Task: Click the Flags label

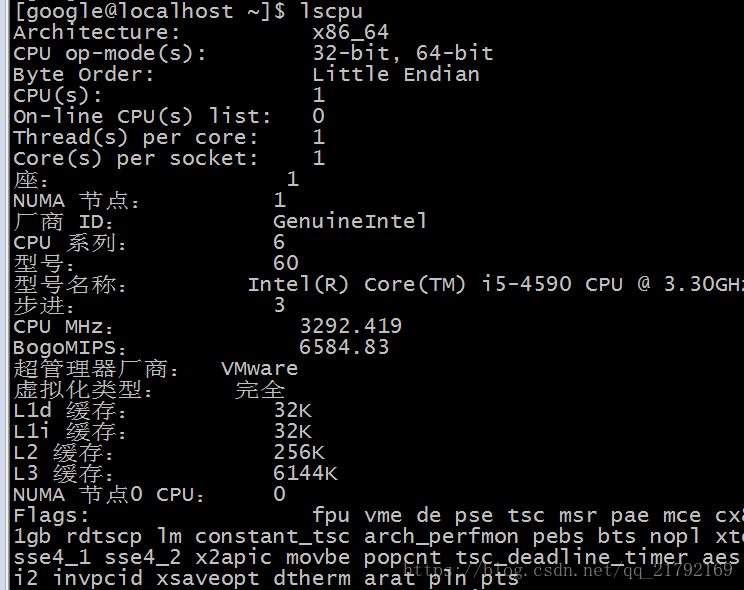Action: (x=51, y=515)
